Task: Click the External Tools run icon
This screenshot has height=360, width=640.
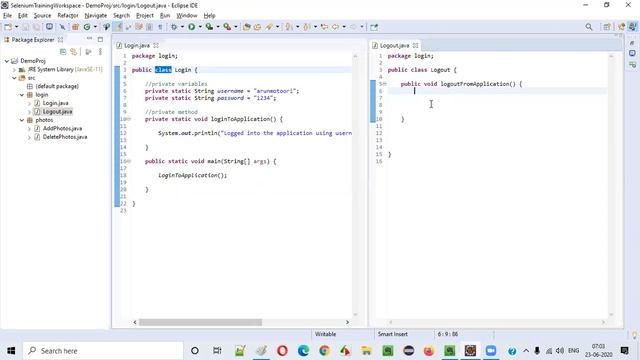Action: (227, 27)
